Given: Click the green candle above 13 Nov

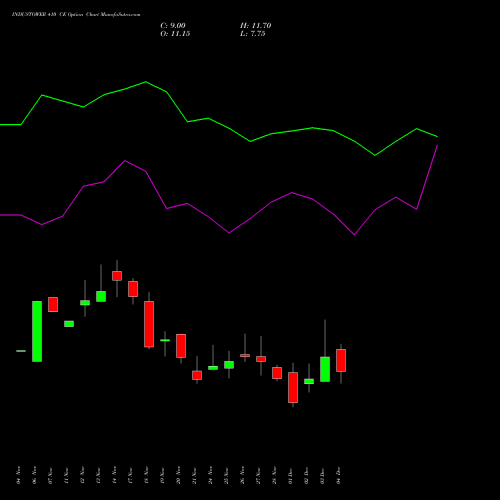Looking at the screenshot, I should coord(101,296).
